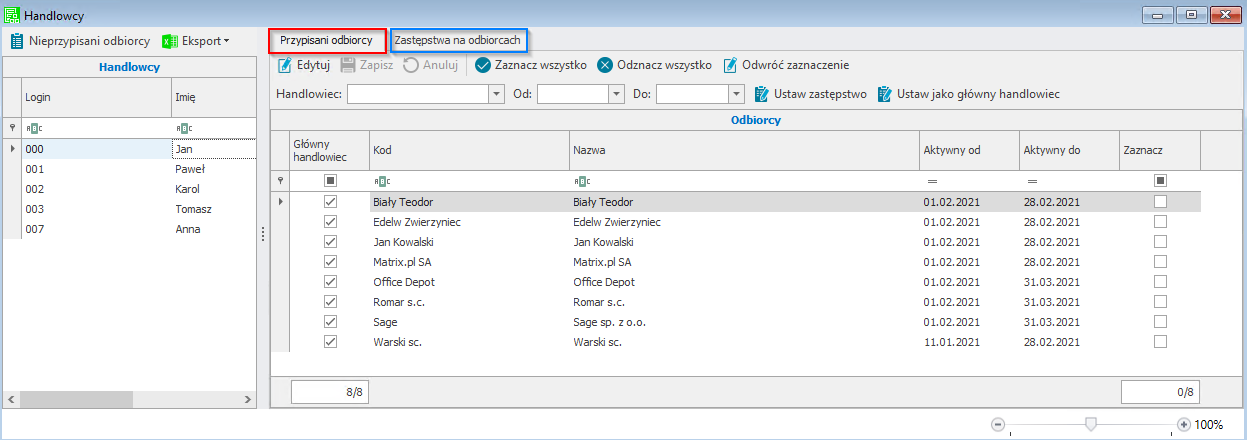
Task: Click Zaznacz wszystko checkmark icon
Action: tap(483, 65)
